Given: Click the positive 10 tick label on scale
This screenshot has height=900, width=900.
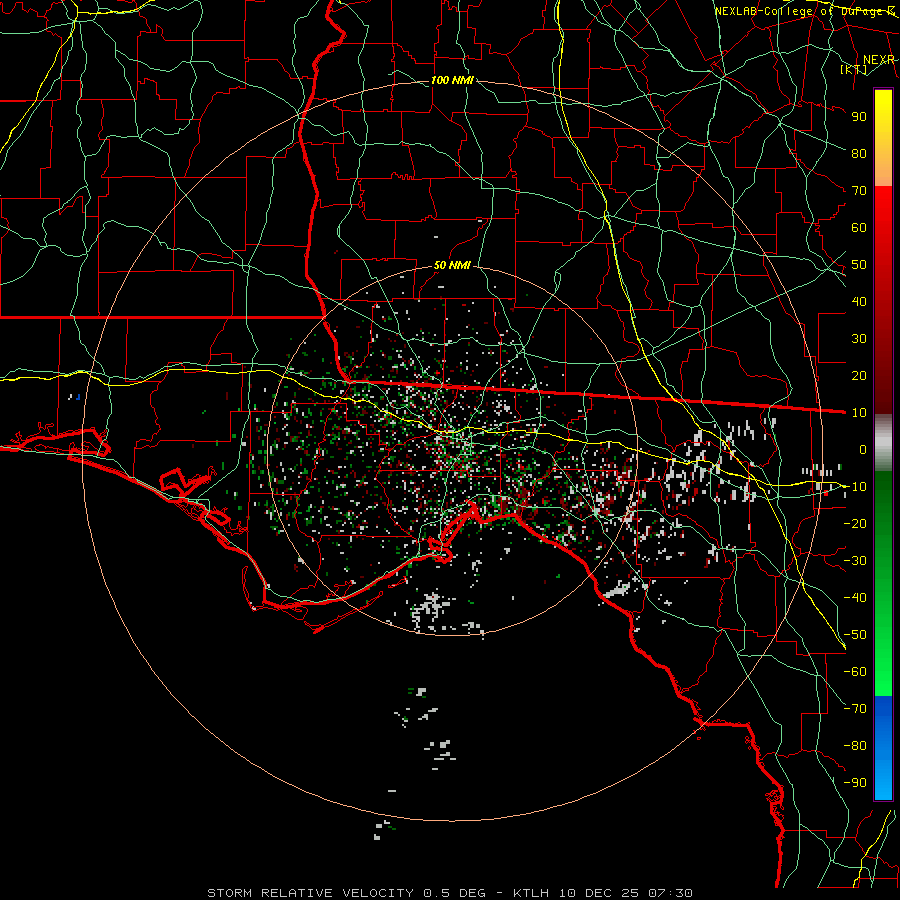Looking at the screenshot, I should pyautogui.click(x=859, y=413).
